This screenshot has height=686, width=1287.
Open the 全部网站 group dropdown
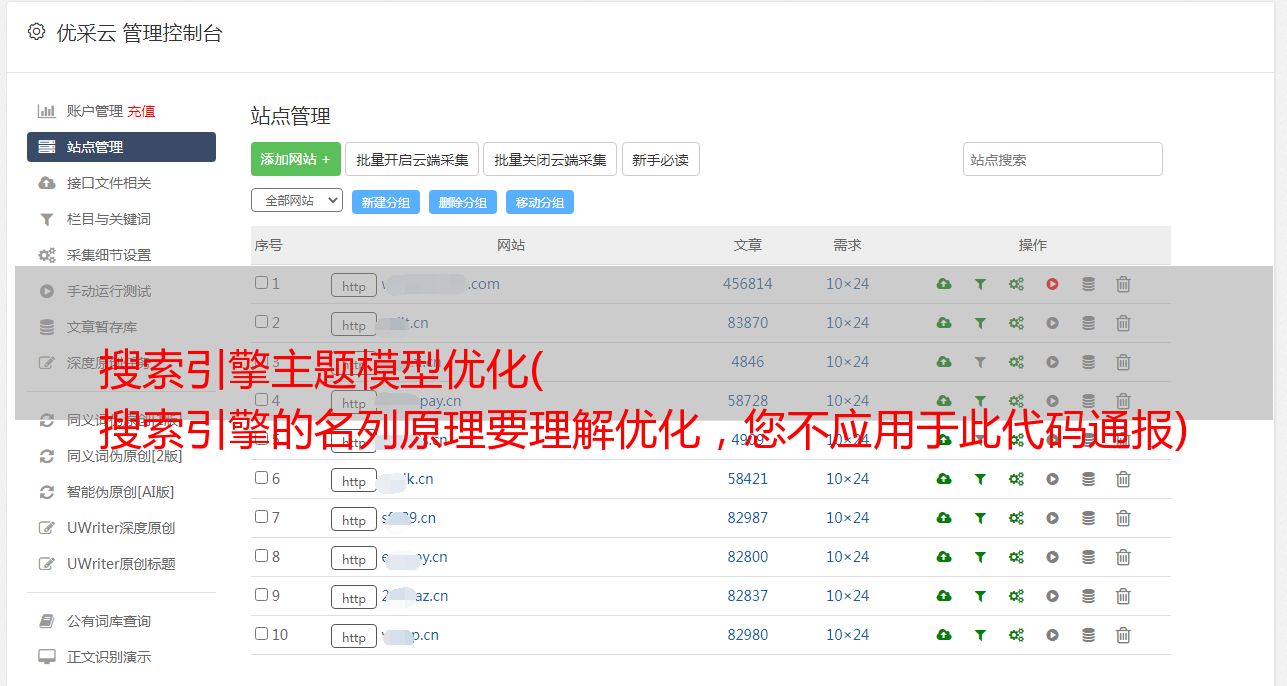click(x=297, y=200)
